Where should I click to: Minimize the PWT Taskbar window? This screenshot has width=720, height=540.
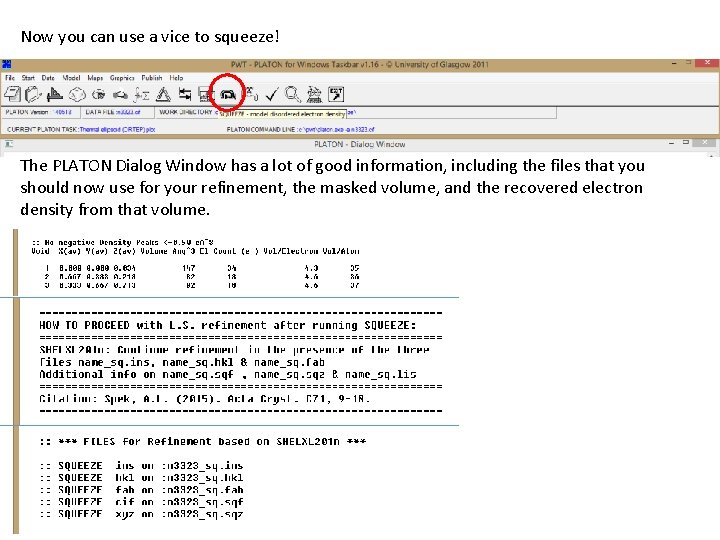(x=674, y=63)
